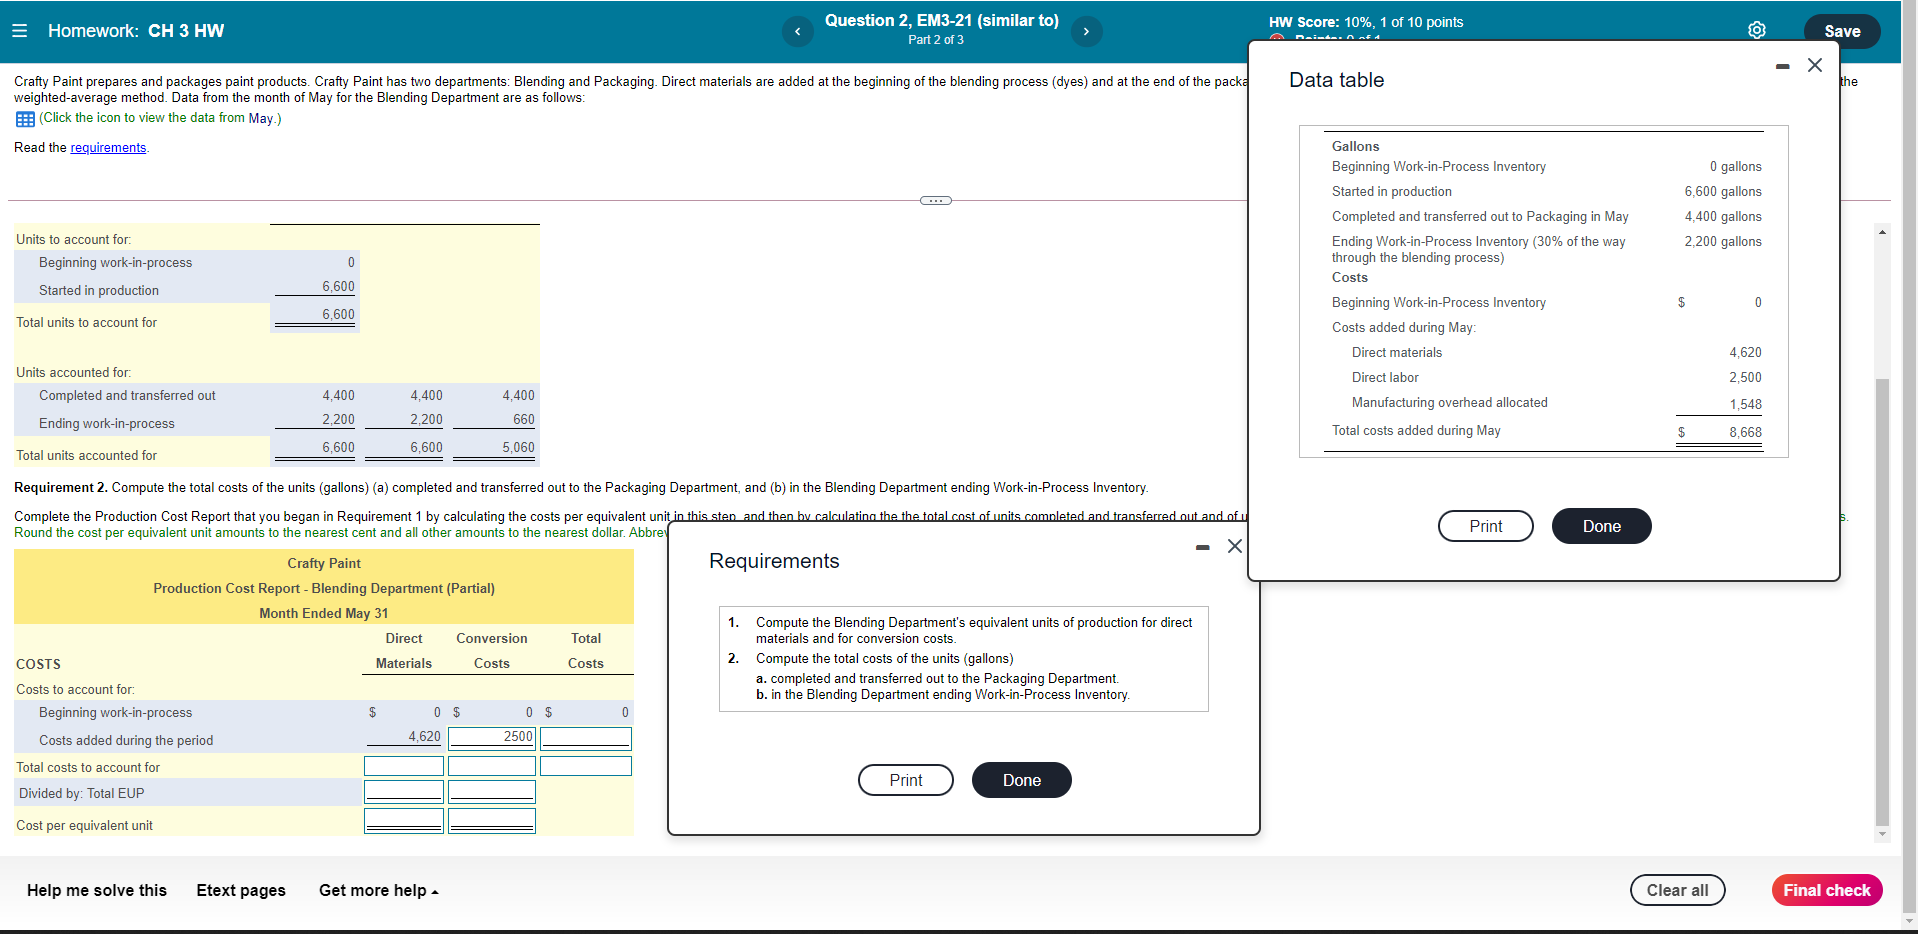Open Help me solve this
Screen dimensions: 1918x934
[97, 890]
